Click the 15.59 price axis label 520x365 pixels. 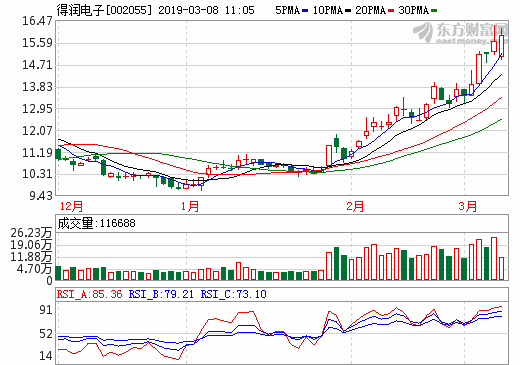pyautogui.click(x=37, y=43)
